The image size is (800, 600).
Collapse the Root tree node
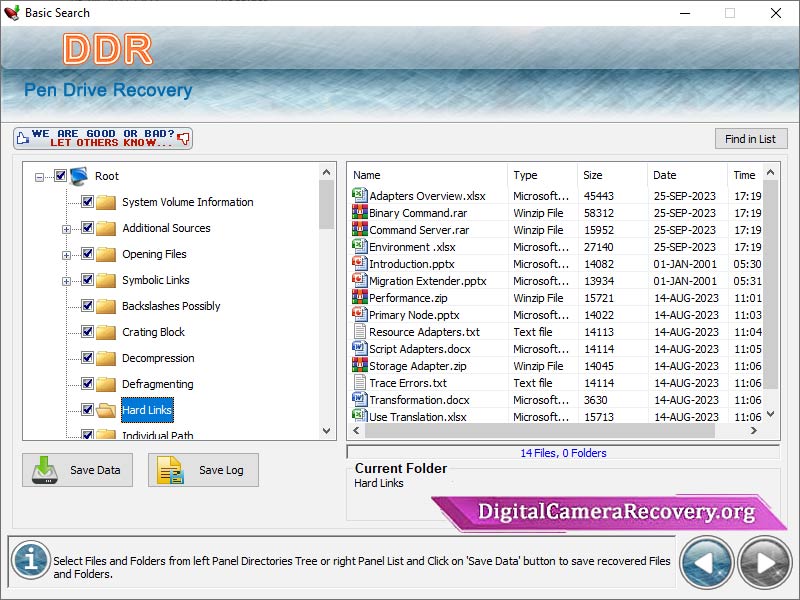40,177
